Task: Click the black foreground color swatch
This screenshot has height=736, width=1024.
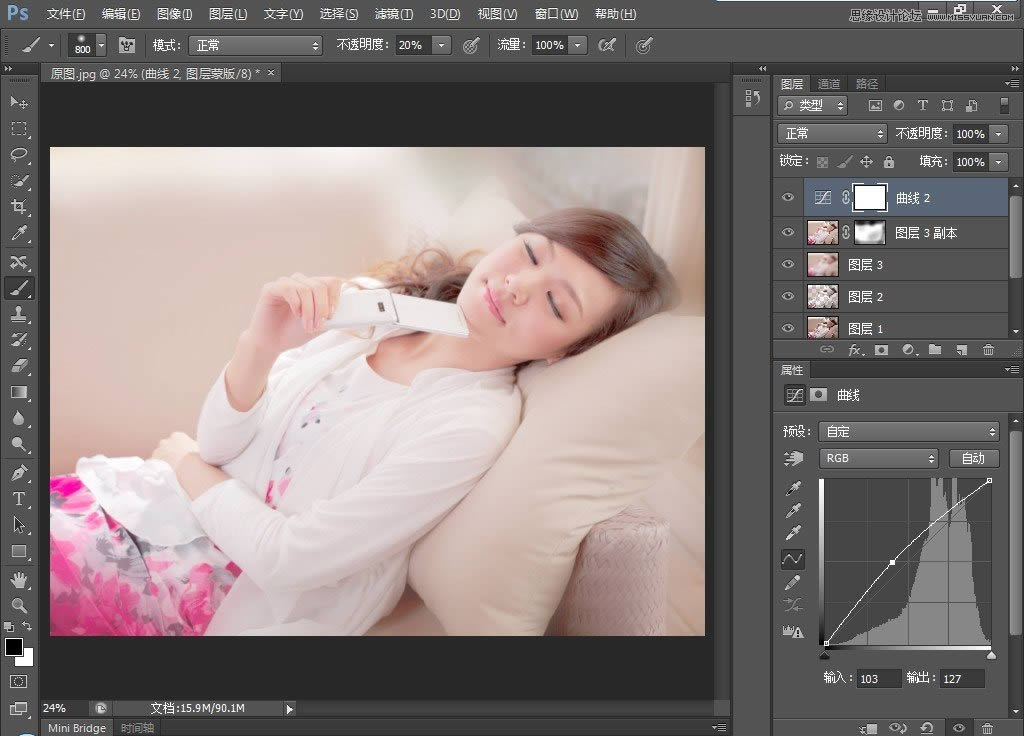Action: (x=14, y=647)
